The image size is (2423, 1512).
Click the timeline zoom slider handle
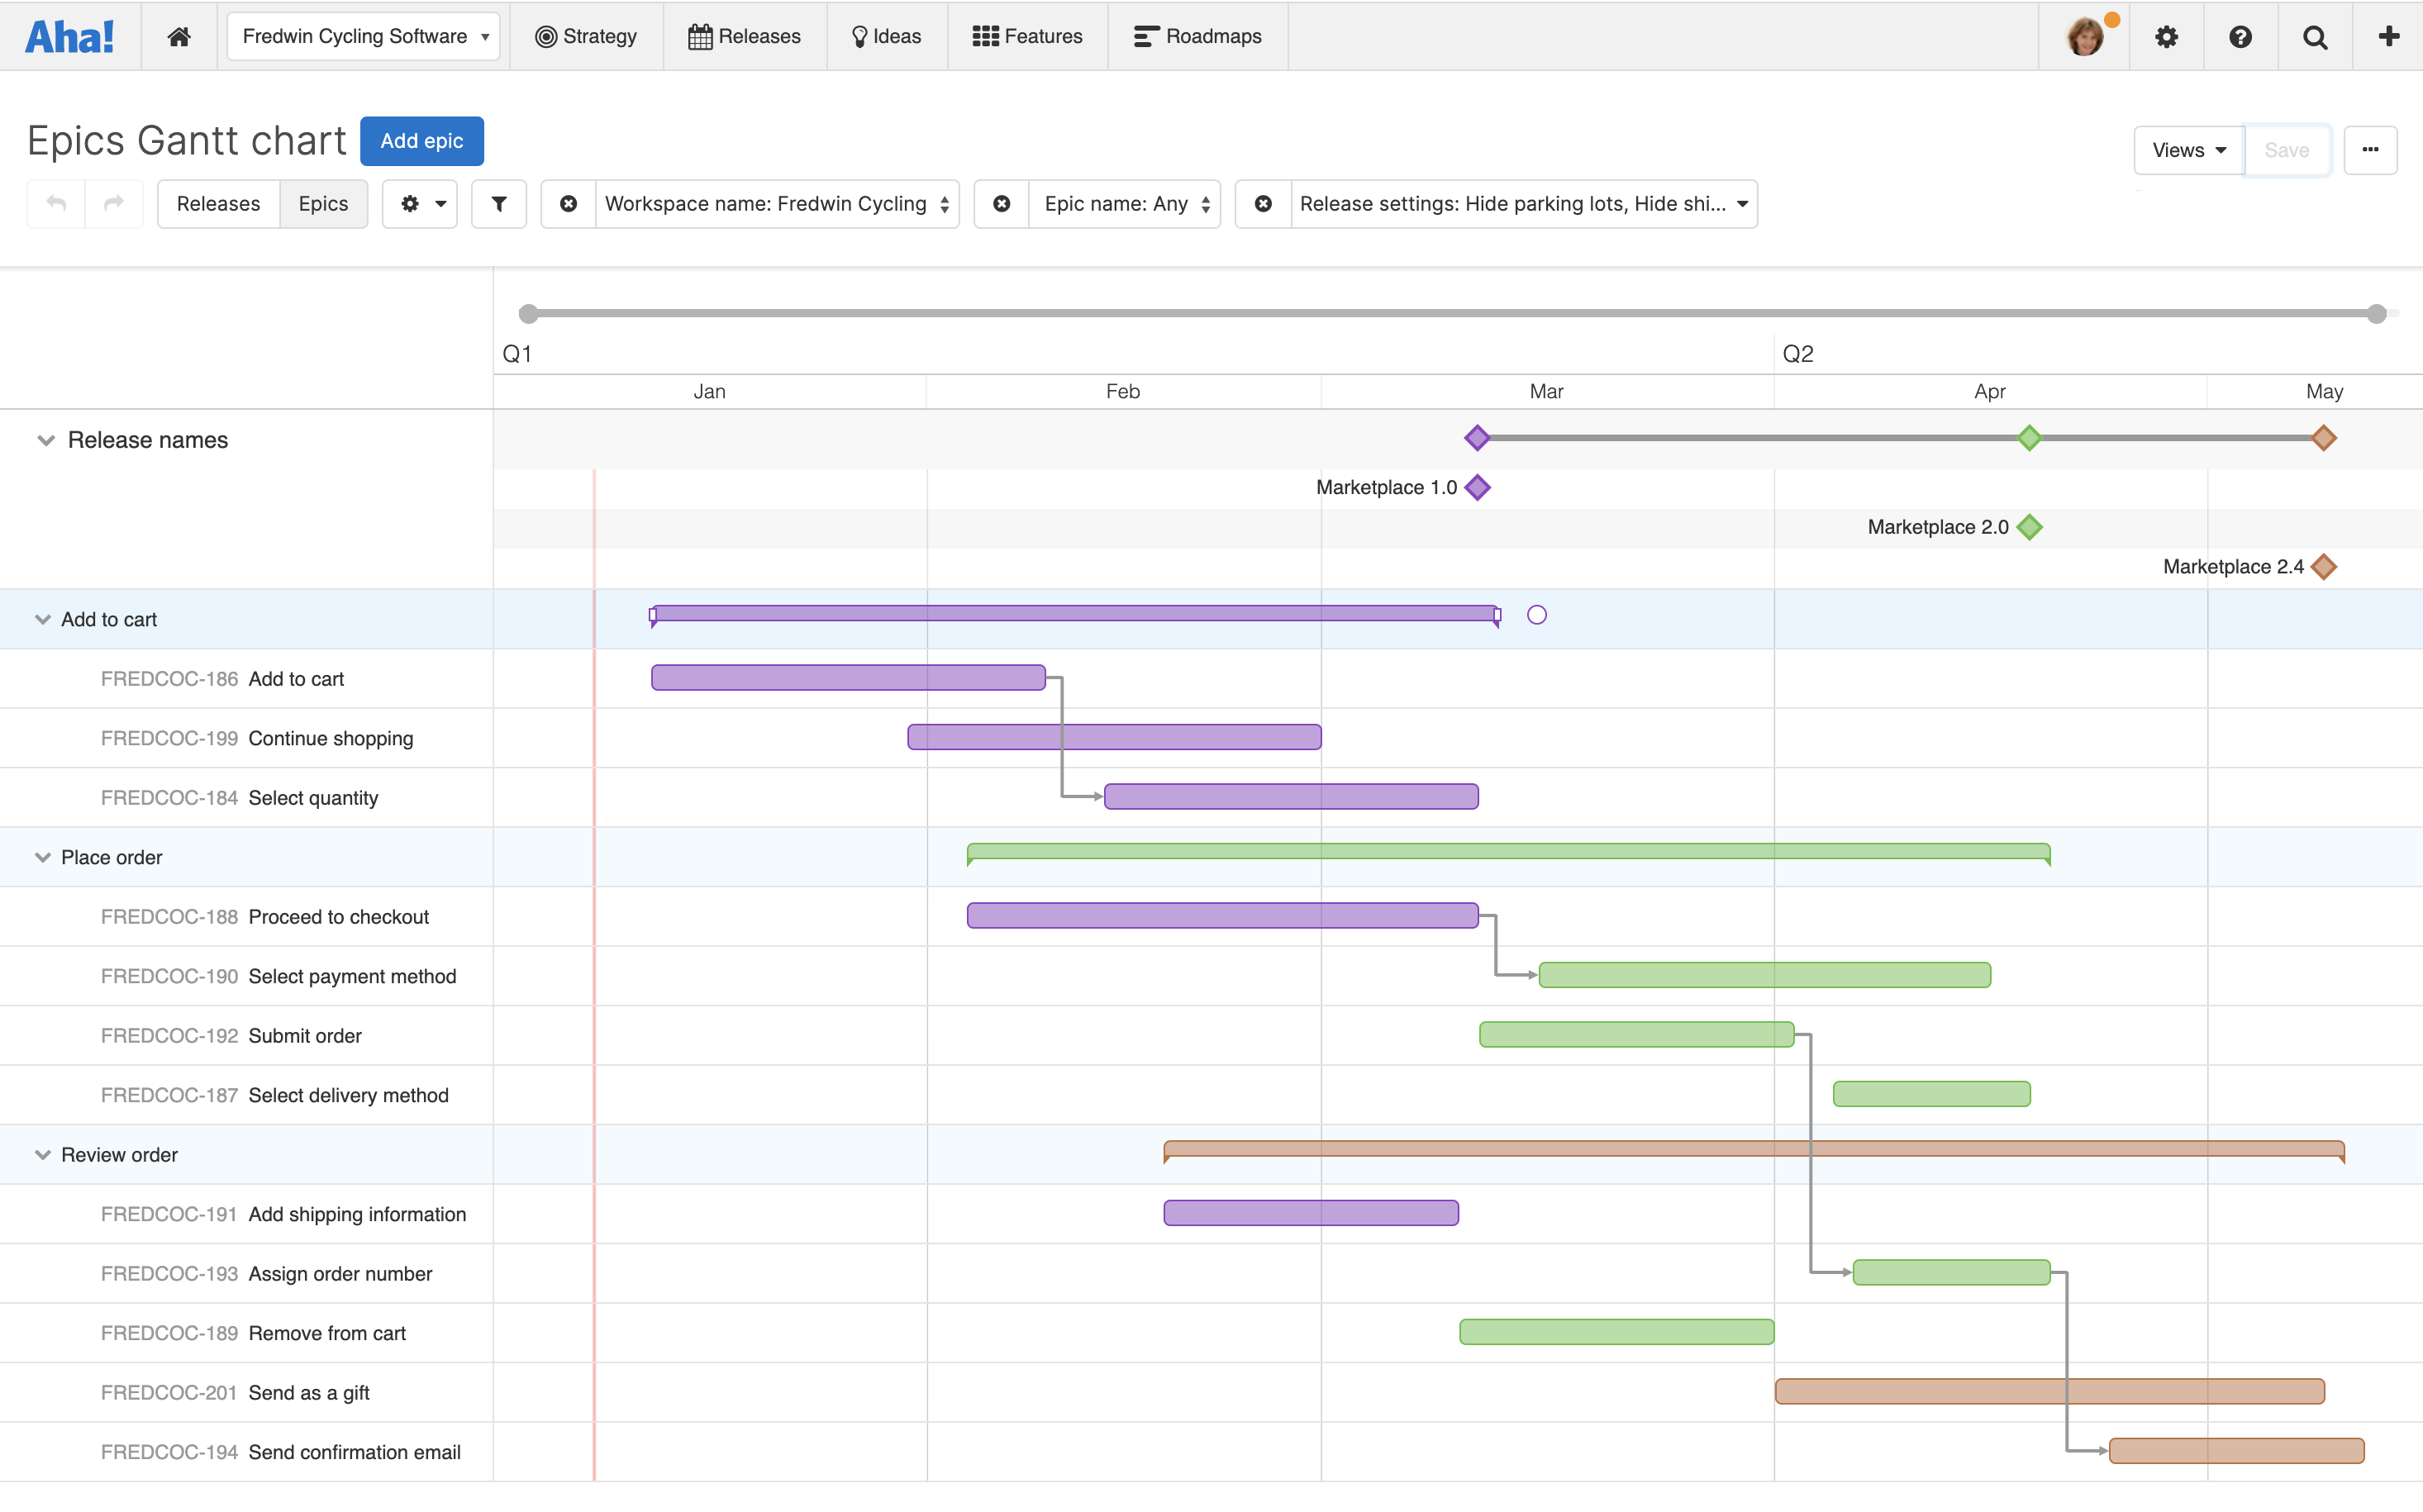529,312
